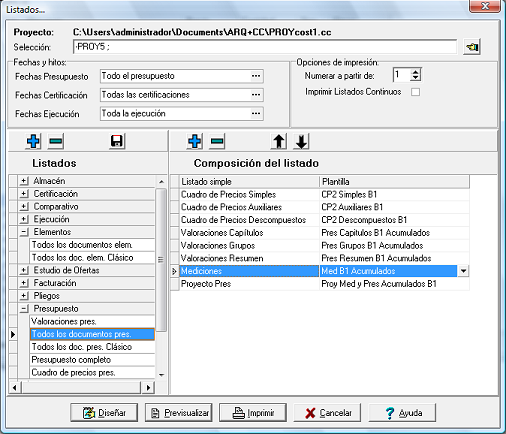Add a new listado with blue plus
Image resolution: width=506 pixels, height=434 pixels.
click(x=33, y=141)
